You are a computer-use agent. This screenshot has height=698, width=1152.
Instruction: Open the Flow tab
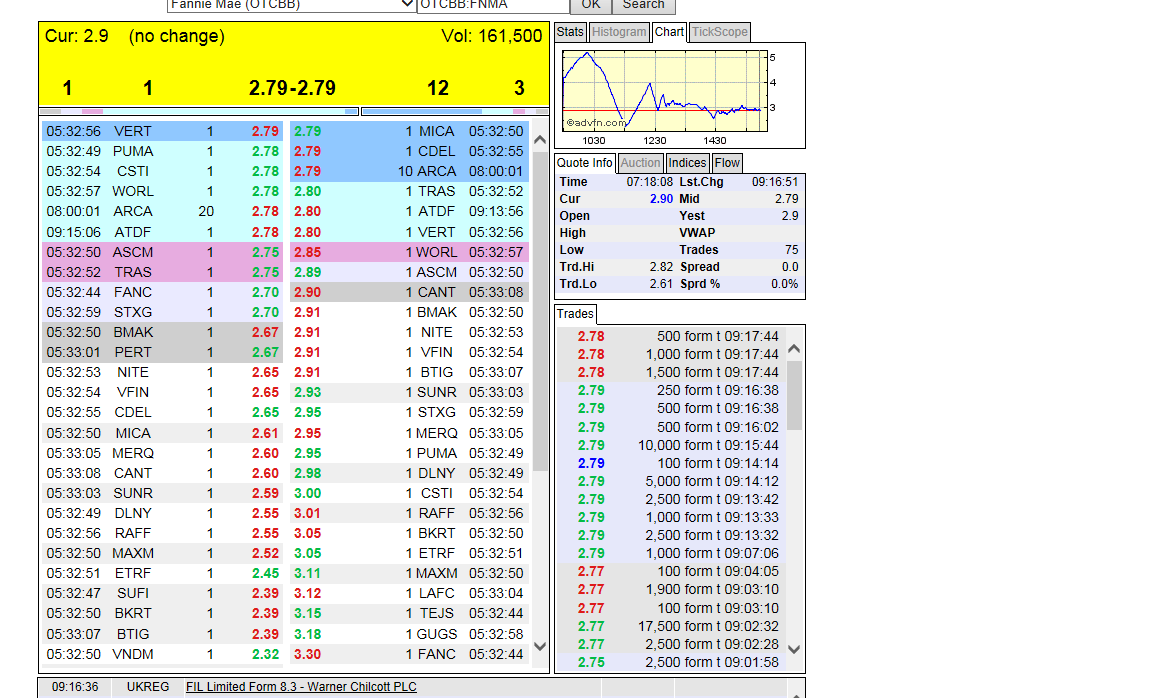click(727, 162)
